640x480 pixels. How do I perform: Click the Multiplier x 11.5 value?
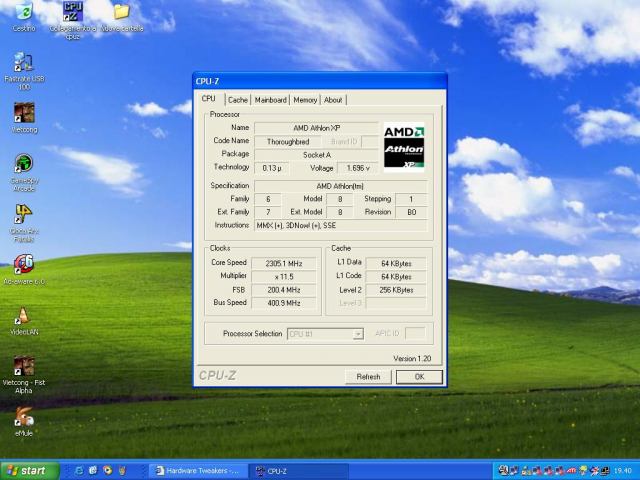[x=284, y=277]
